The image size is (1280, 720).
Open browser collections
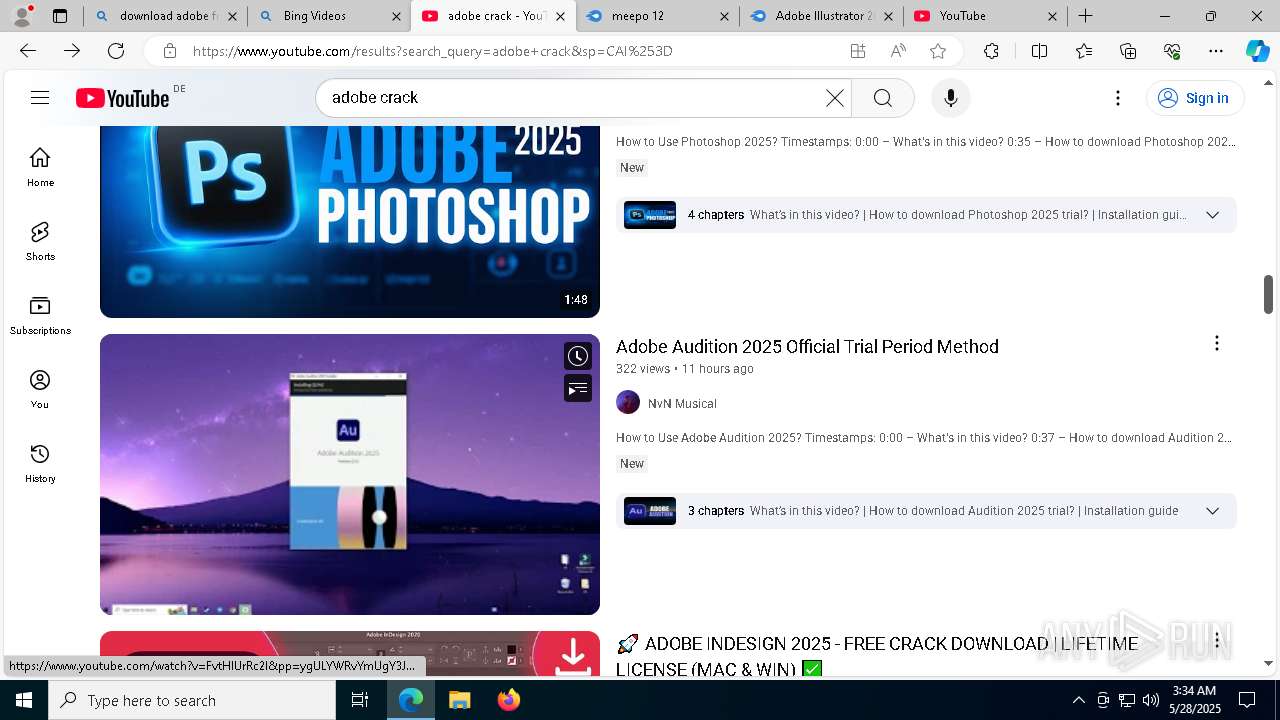[1128, 51]
